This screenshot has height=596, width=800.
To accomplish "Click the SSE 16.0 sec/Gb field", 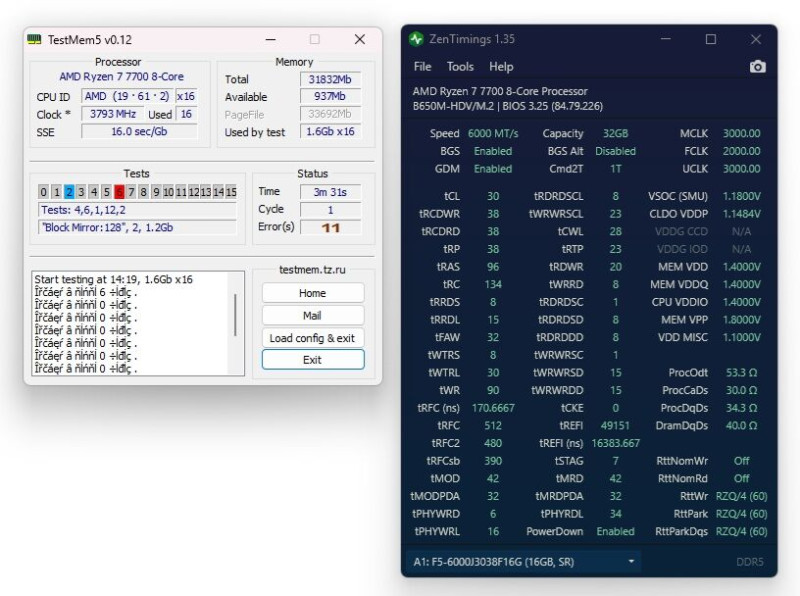I will (139, 131).
